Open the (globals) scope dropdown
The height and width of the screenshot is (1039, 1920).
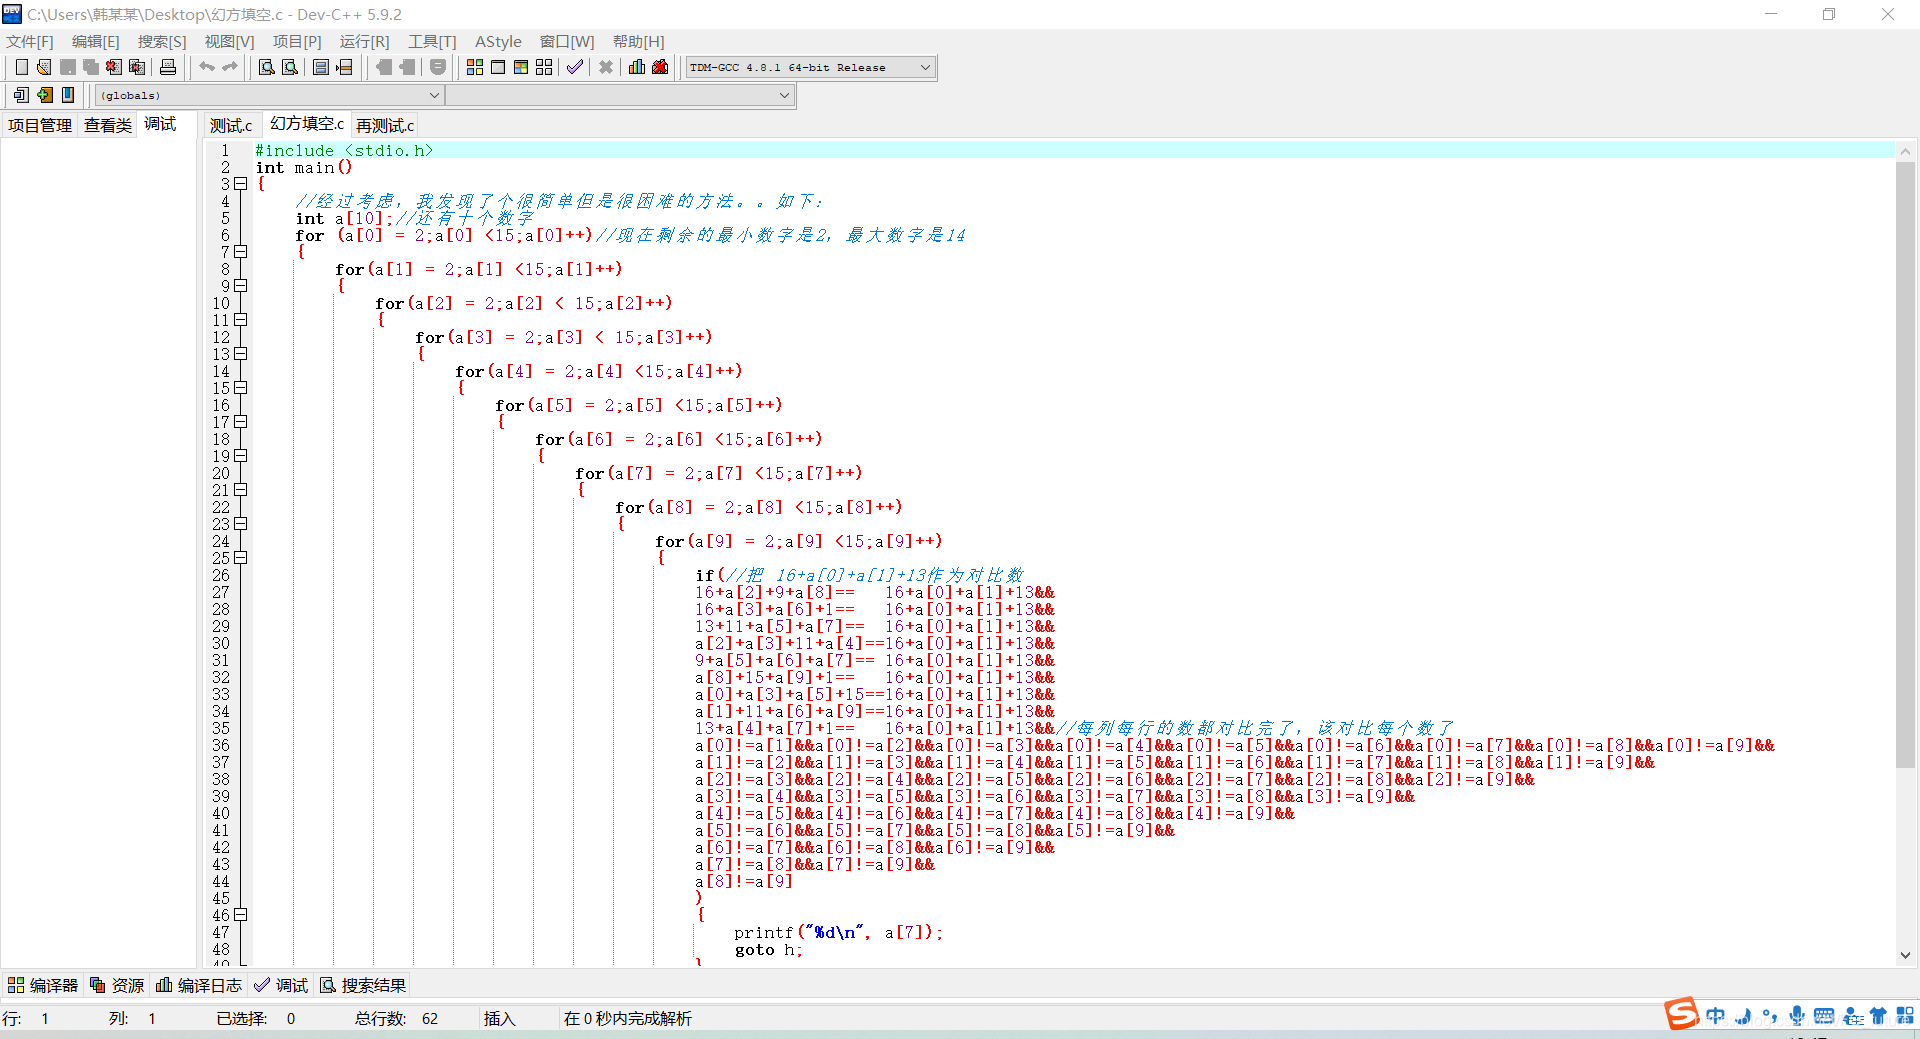coord(270,95)
